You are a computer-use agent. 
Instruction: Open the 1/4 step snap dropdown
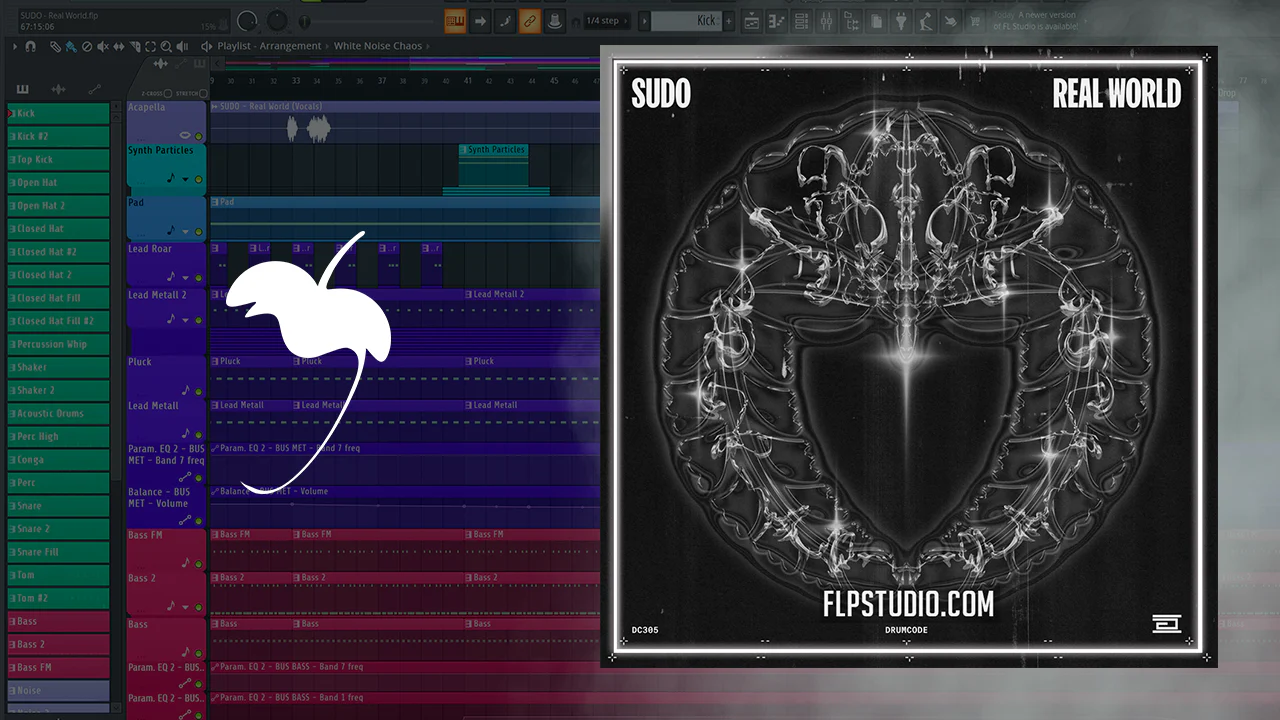(606, 20)
